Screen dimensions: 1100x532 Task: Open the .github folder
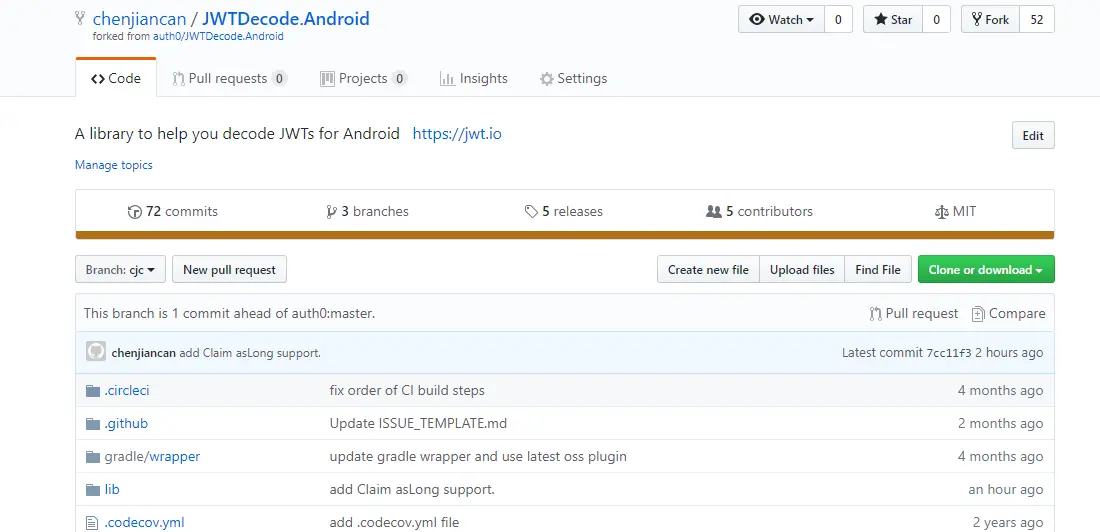(x=126, y=423)
